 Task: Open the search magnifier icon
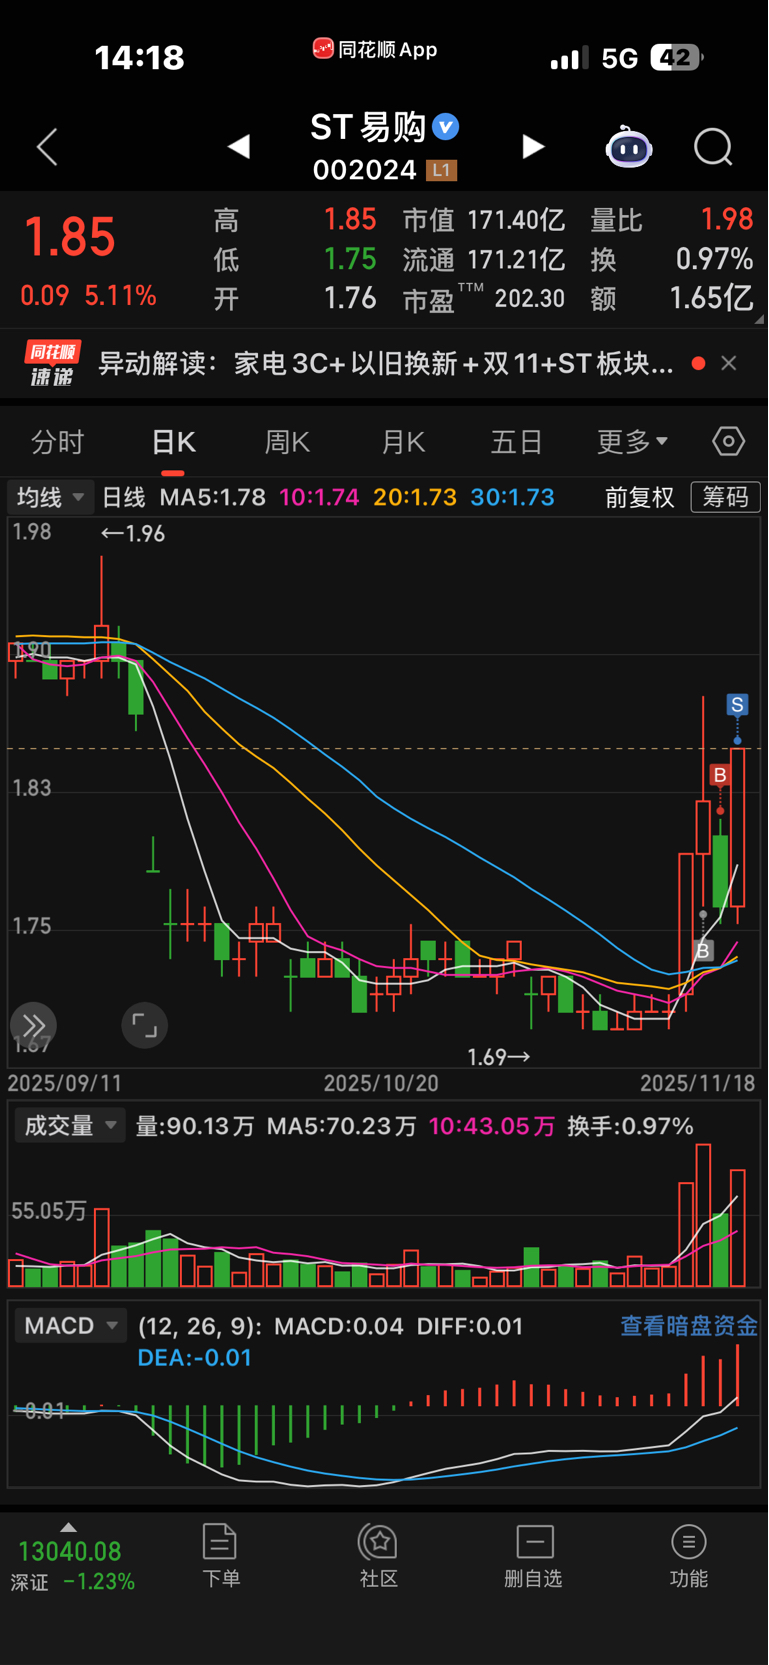(x=713, y=147)
